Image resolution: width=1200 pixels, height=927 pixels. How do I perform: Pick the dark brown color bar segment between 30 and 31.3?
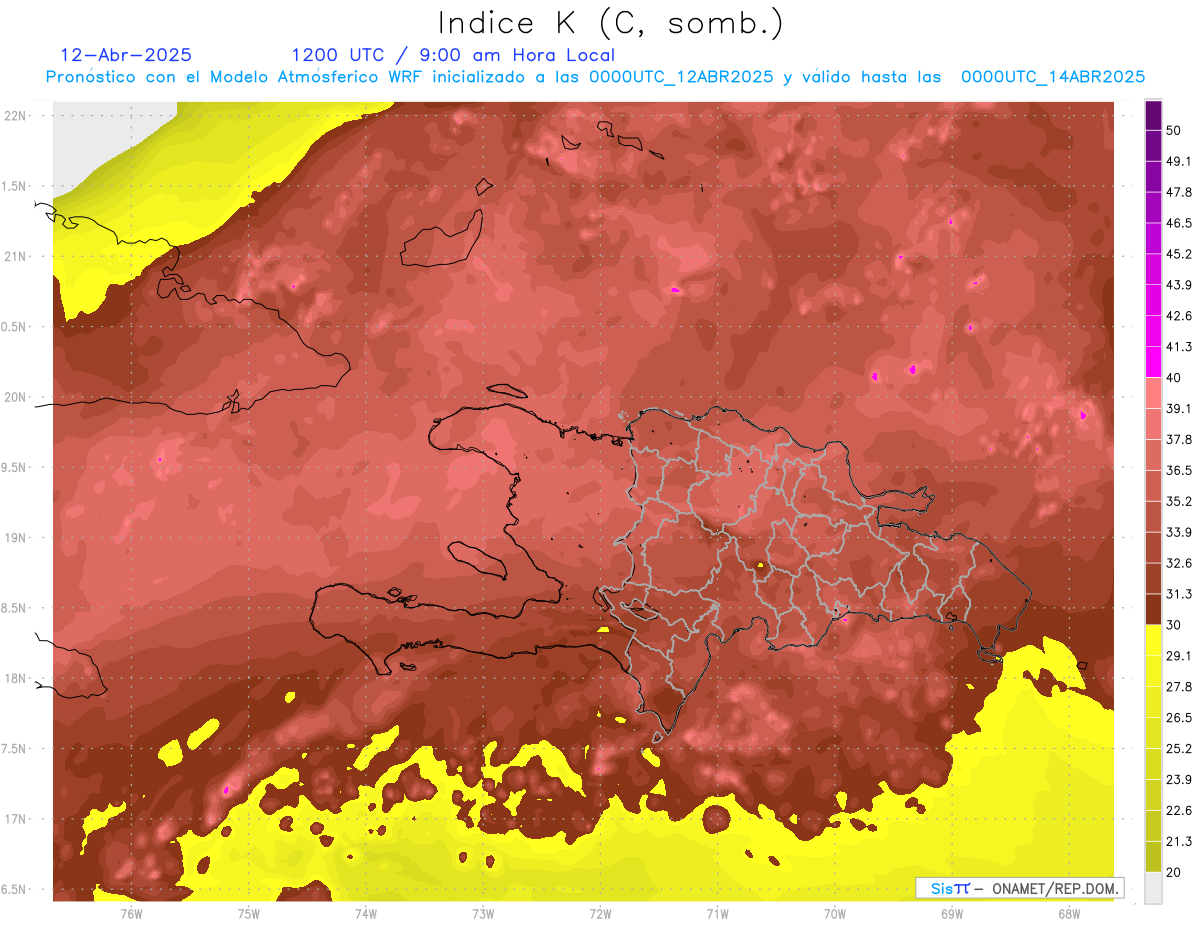coord(1153,610)
